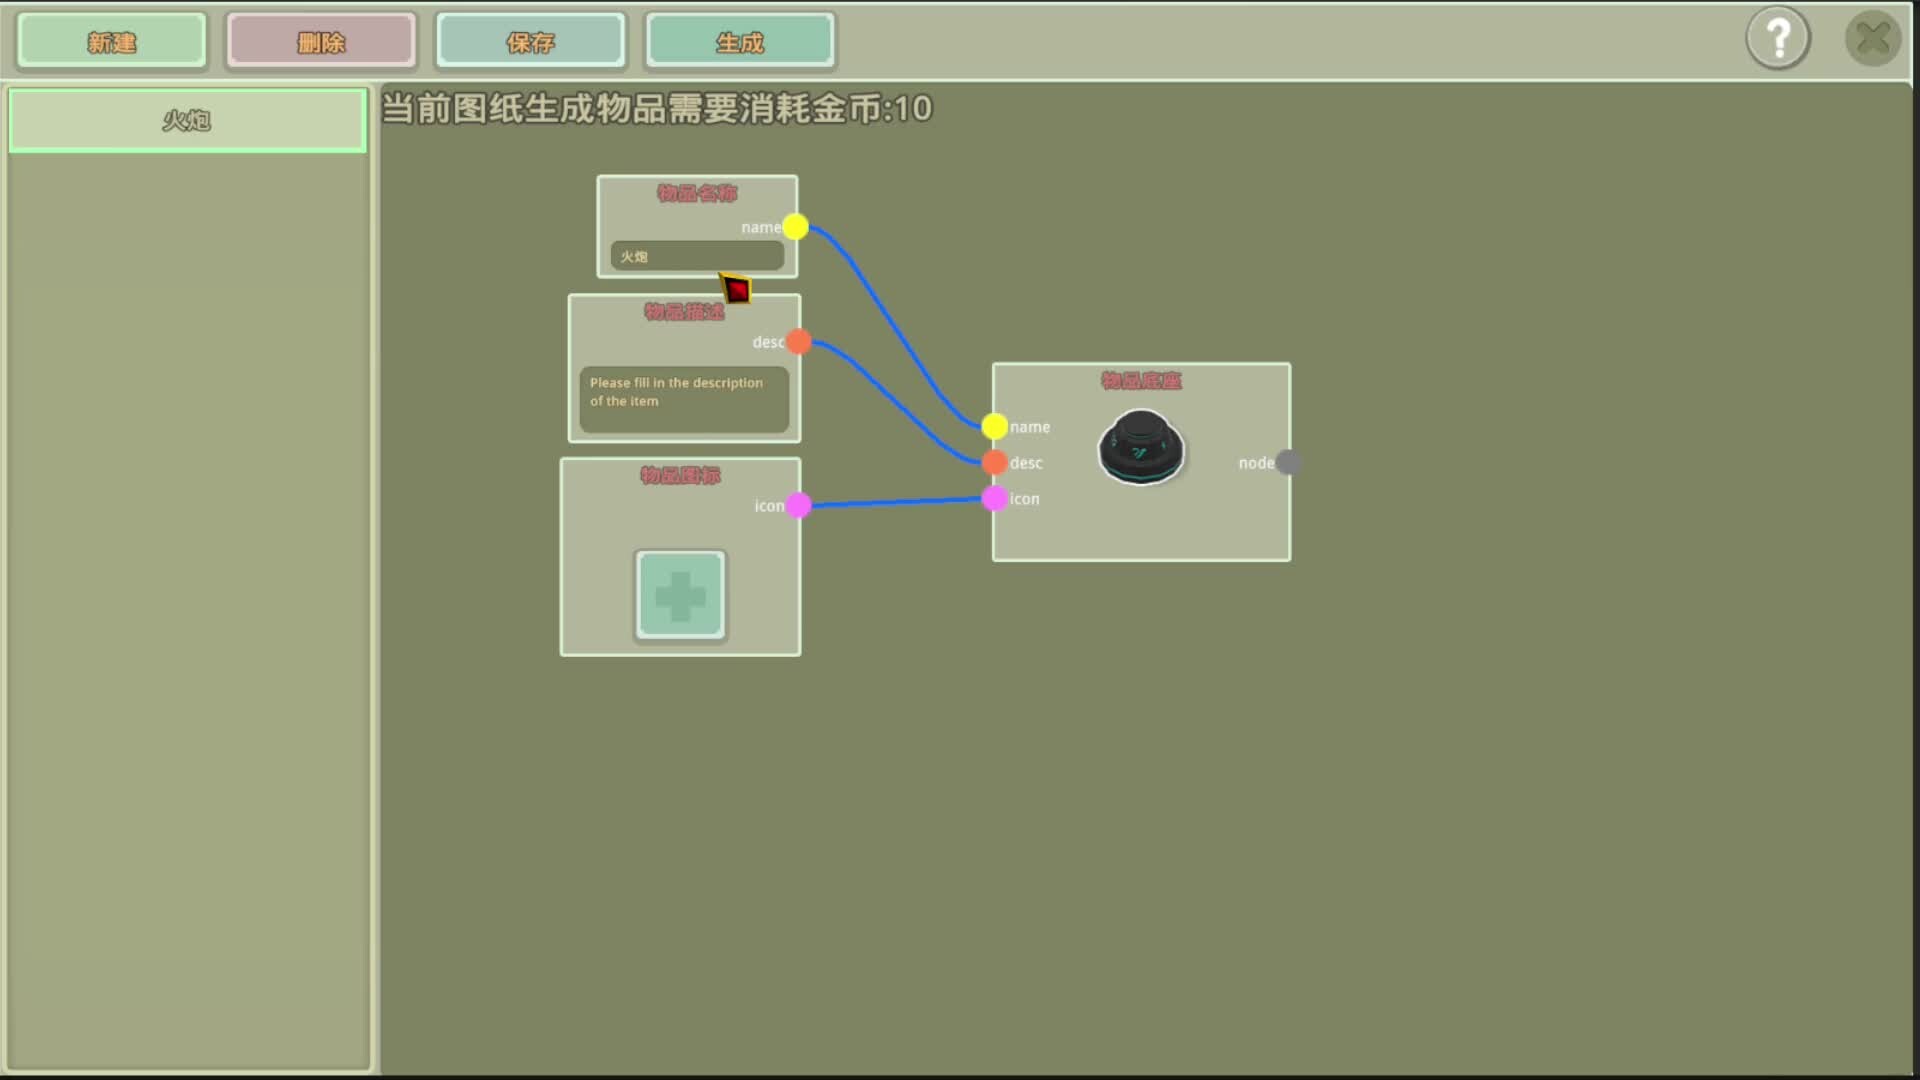Click pink icon input port on 物品底座 node
Viewport: 1920px width, 1080px height.
coord(994,498)
